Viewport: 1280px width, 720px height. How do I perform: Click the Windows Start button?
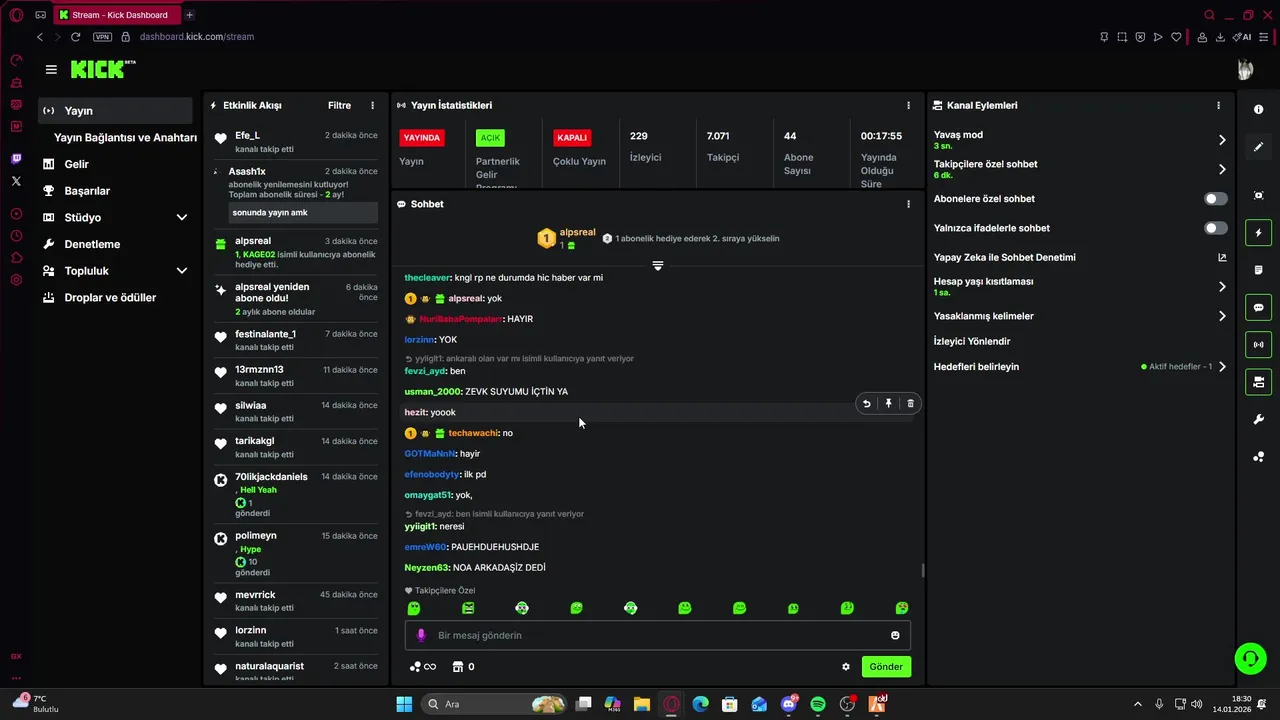(404, 704)
